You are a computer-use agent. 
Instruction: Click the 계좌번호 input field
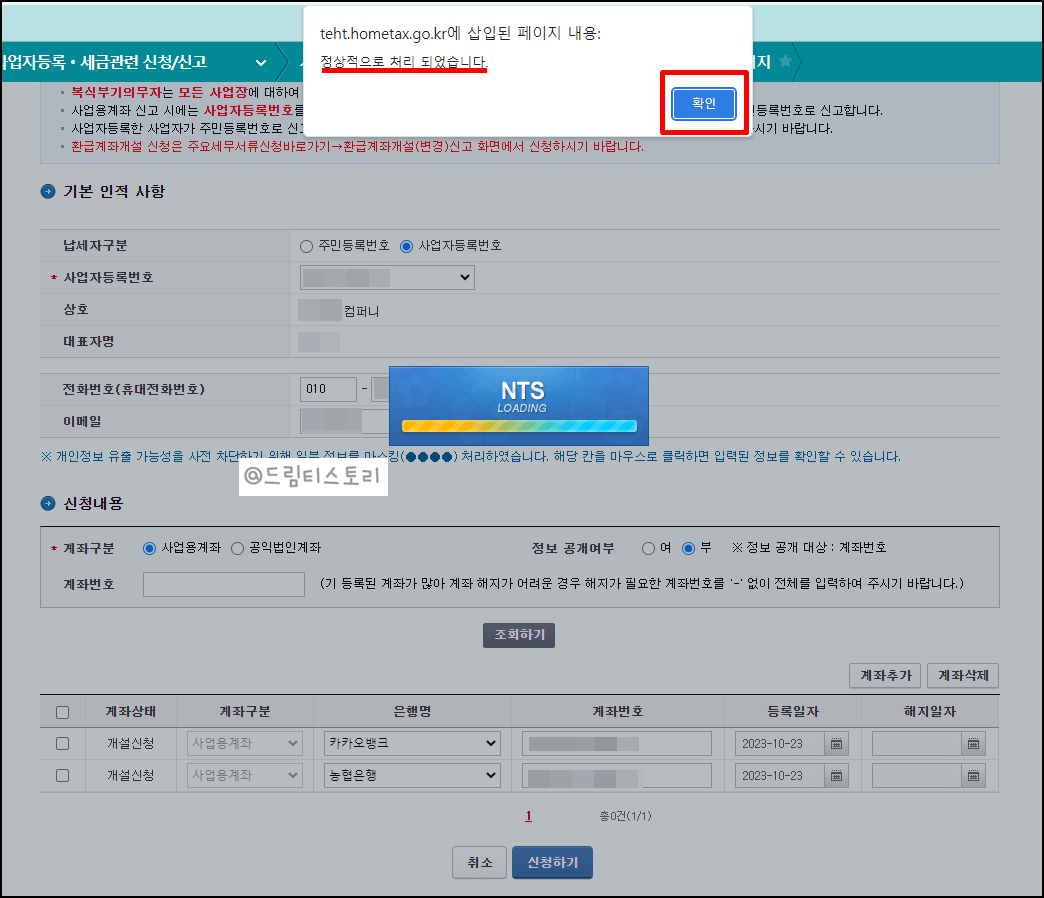(222, 584)
